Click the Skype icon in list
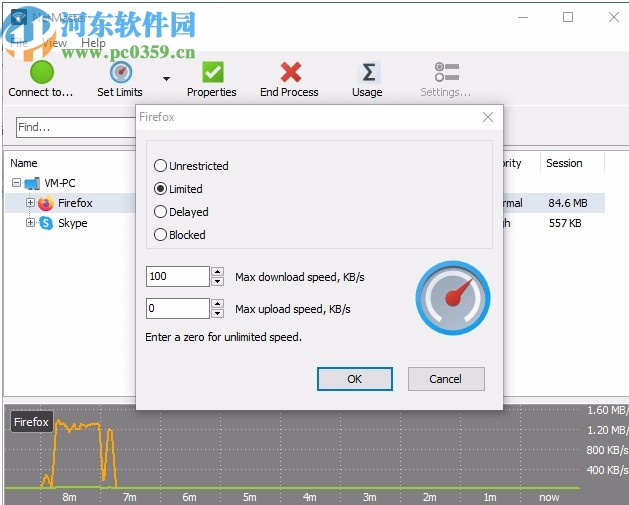This screenshot has height=505, width=629. pyautogui.click(x=47, y=223)
